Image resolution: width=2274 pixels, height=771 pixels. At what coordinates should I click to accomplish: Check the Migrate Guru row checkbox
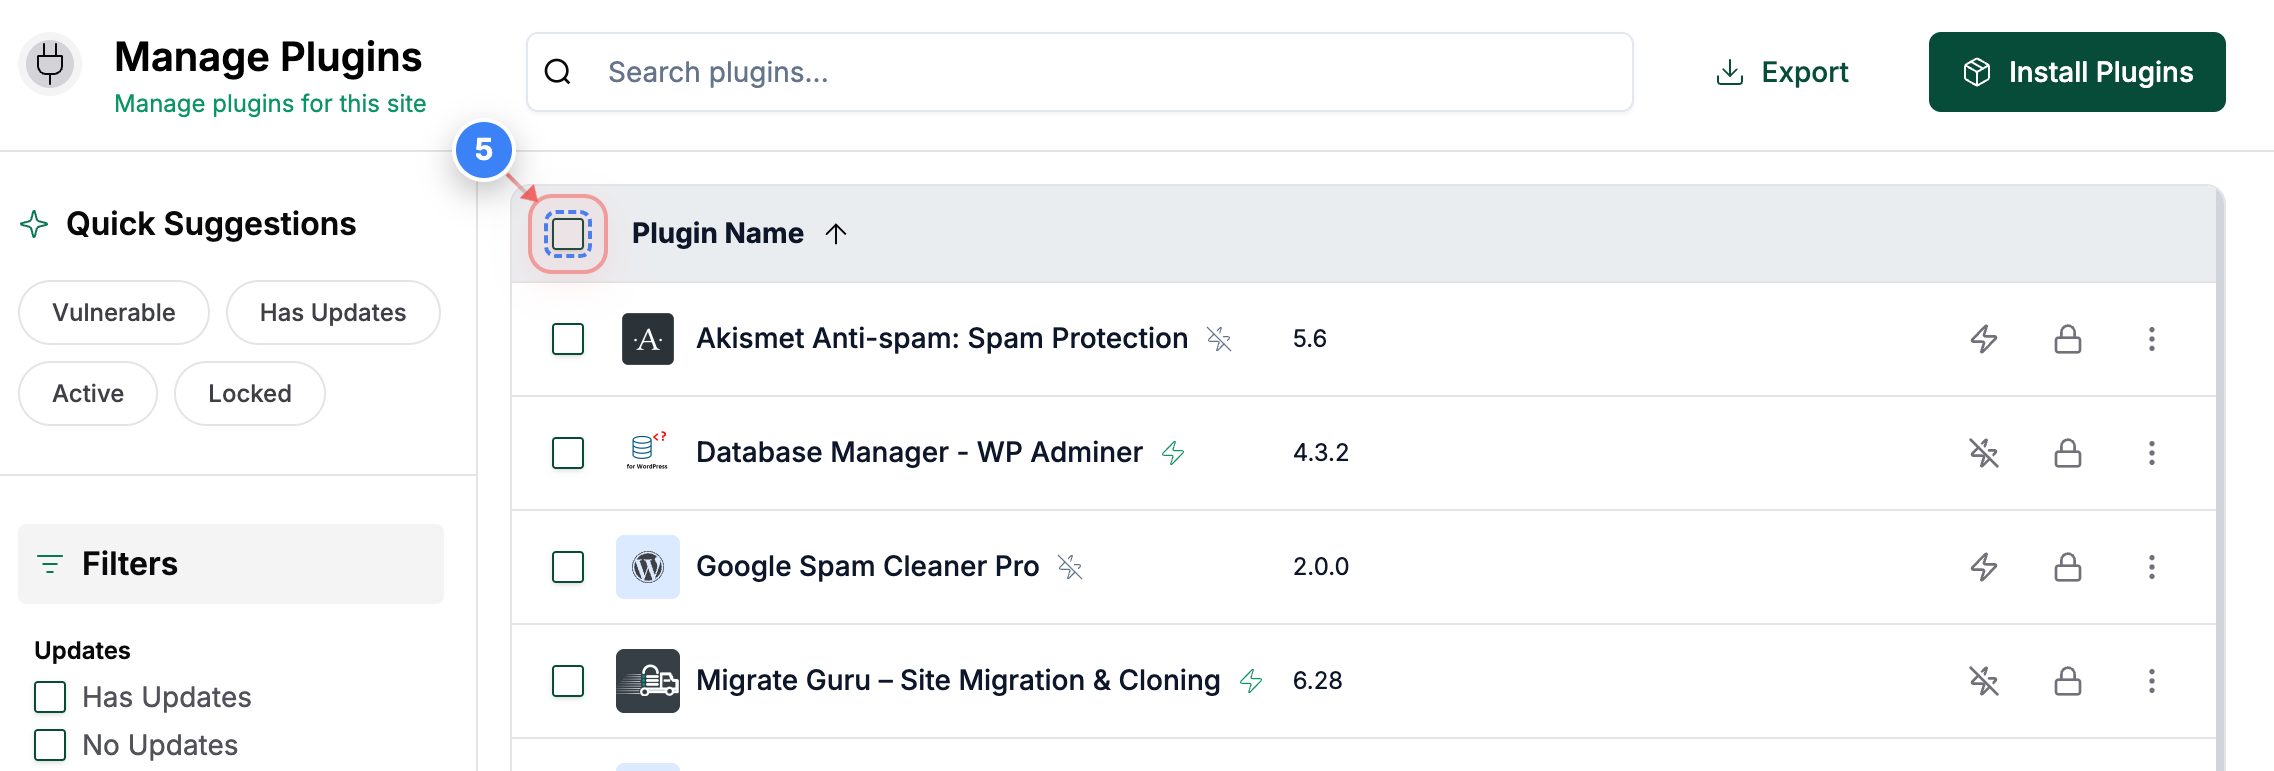(568, 681)
